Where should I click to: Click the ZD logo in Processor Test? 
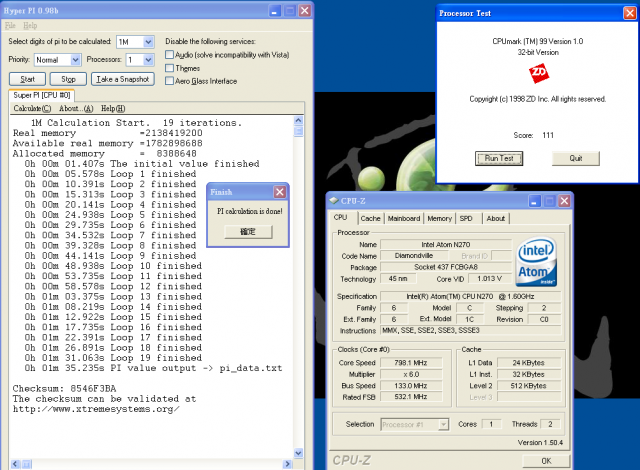tap(539, 73)
